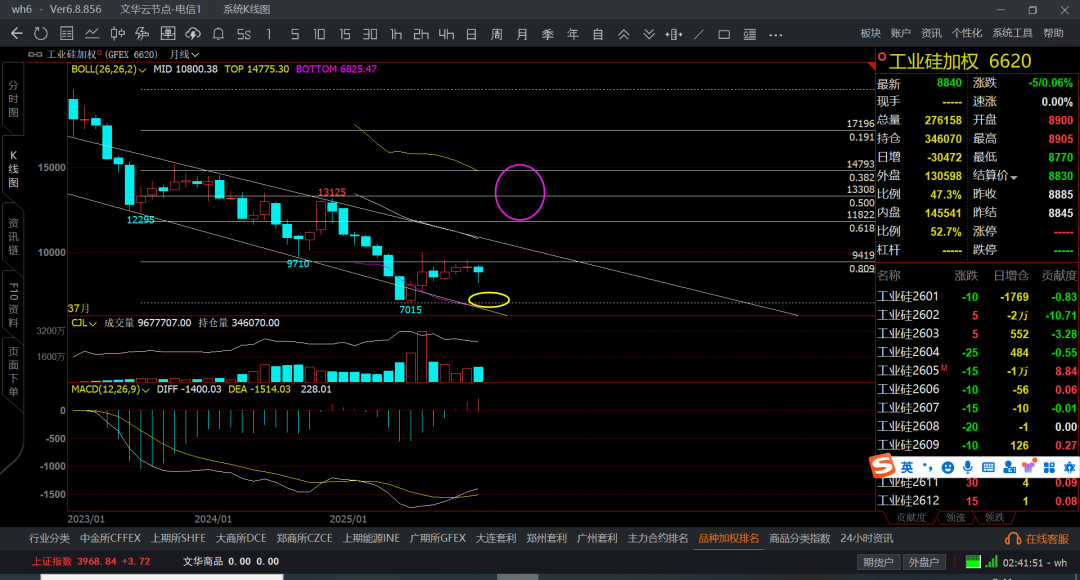The height and width of the screenshot is (580, 1080).
Task: Switch to the 分时图 side tab
Action: pos(13,99)
